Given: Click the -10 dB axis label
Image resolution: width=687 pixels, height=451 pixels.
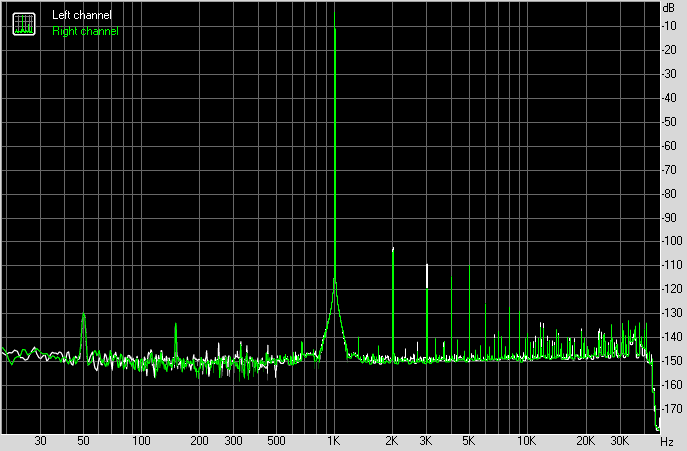Looking at the screenshot, I should [x=669, y=26].
